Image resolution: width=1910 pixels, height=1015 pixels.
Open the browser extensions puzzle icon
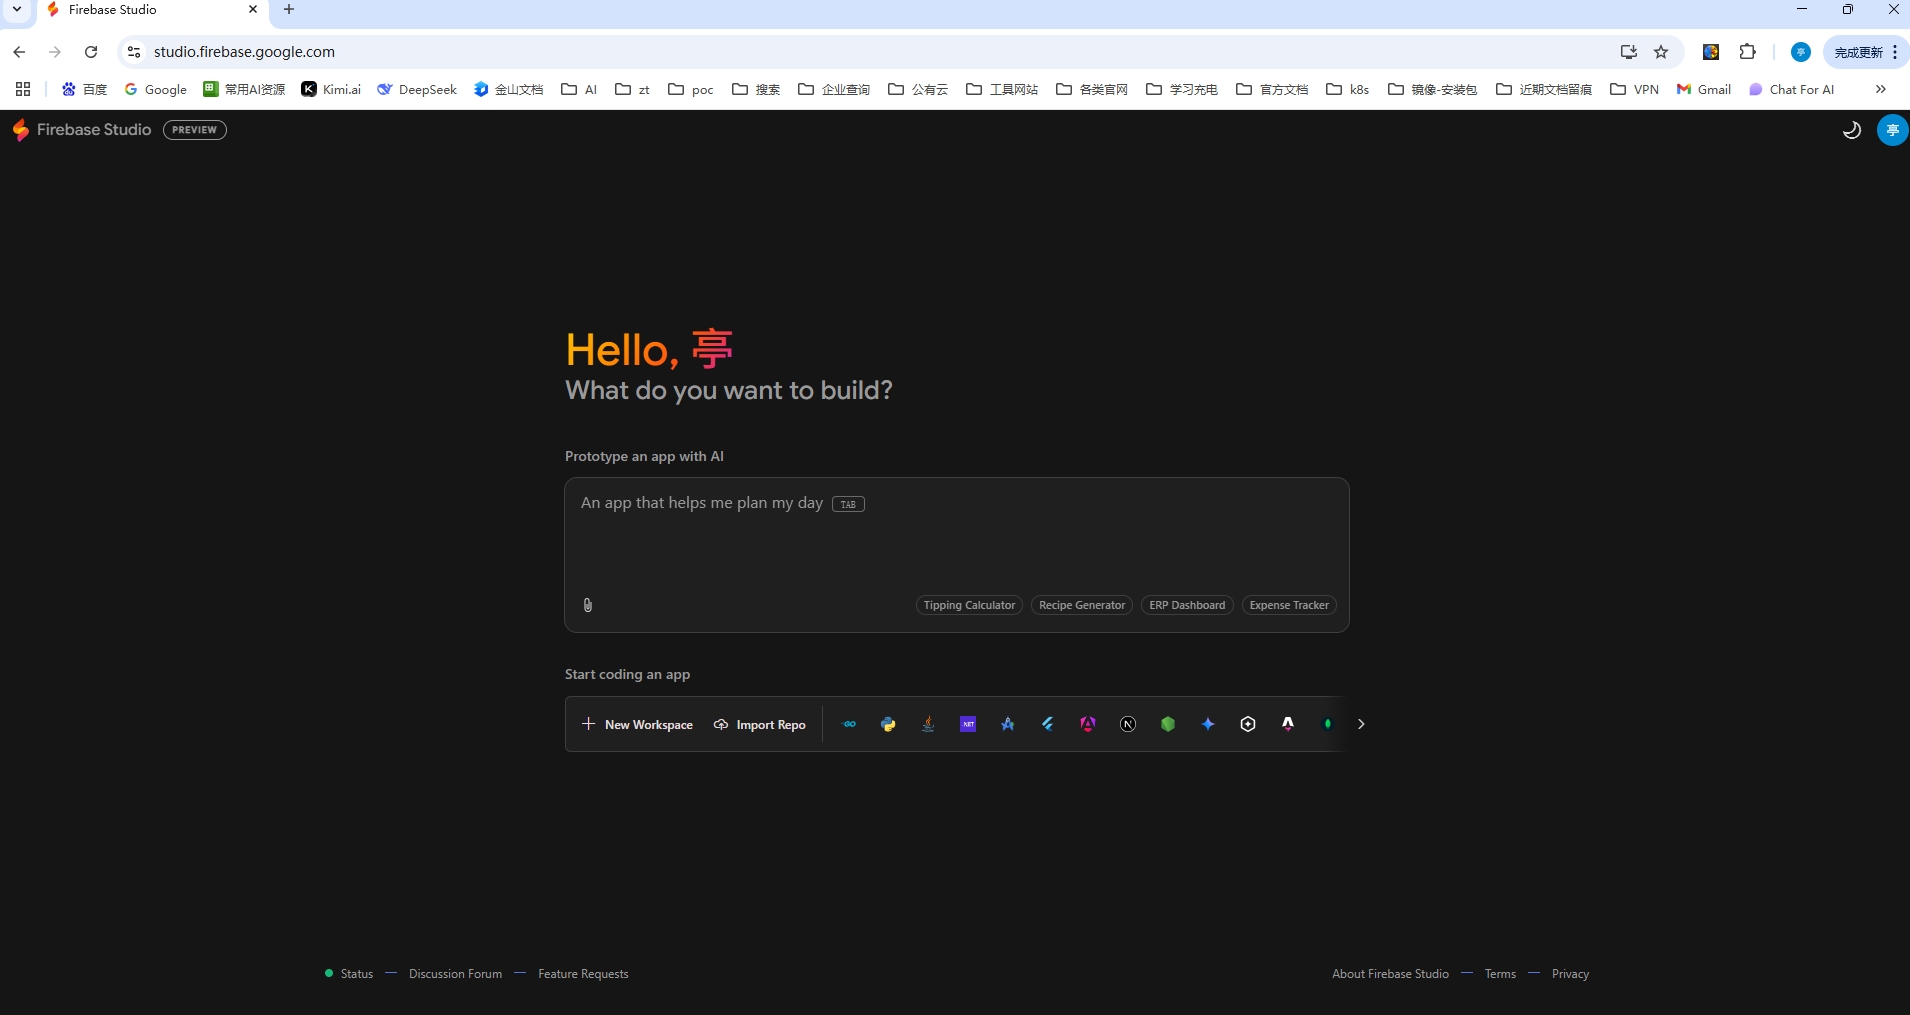pyautogui.click(x=1748, y=52)
